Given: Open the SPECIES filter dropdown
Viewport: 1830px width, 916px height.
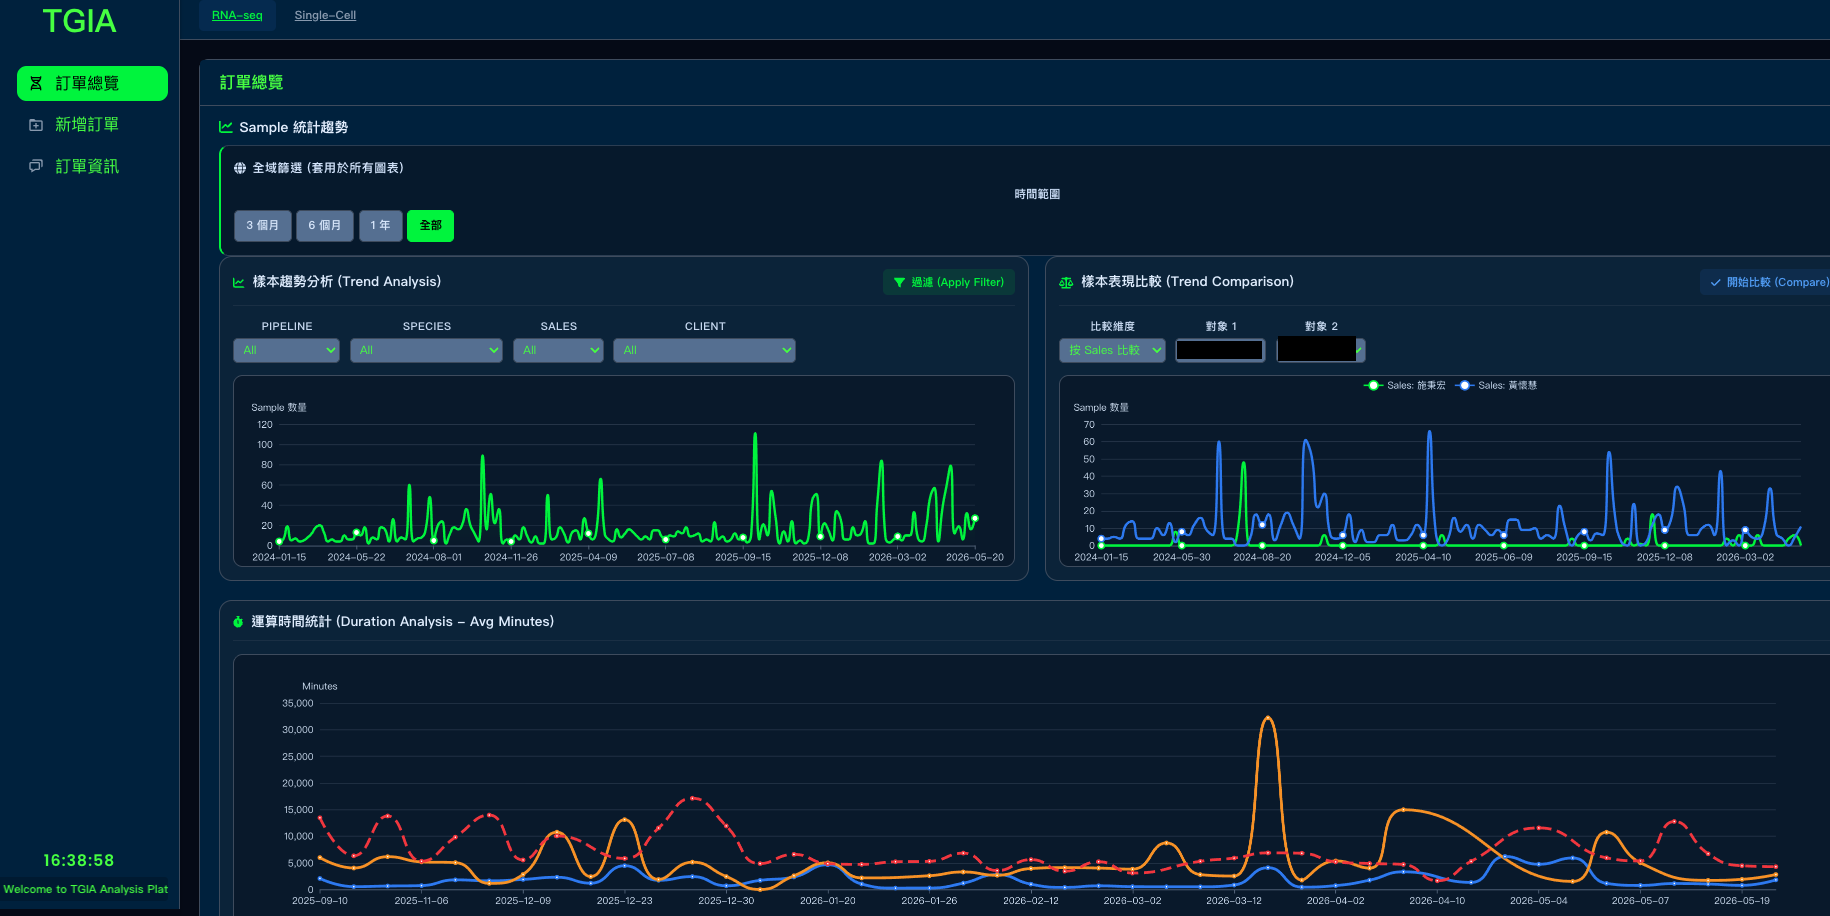Looking at the screenshot, I should tap(426, 350).
